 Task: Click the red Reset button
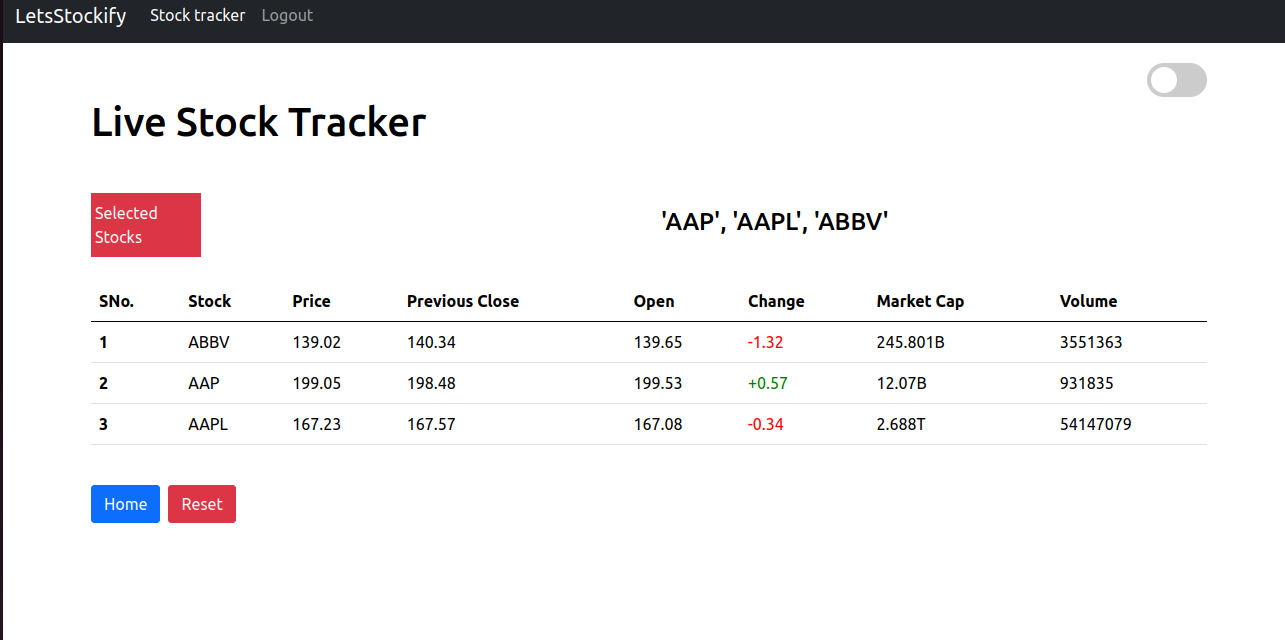(202, 504)
